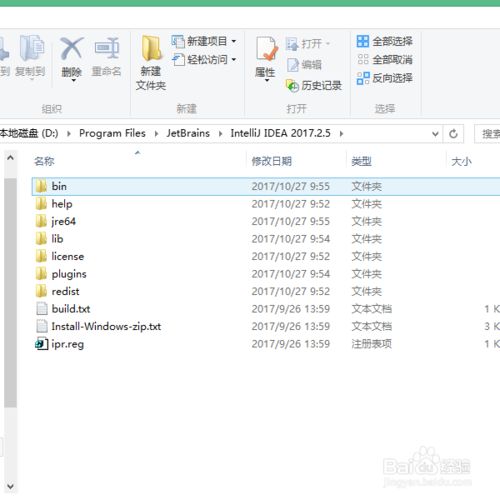Click the Edit (编辑) ribbon icon
The image size is (500, 500).
[293, 65]
